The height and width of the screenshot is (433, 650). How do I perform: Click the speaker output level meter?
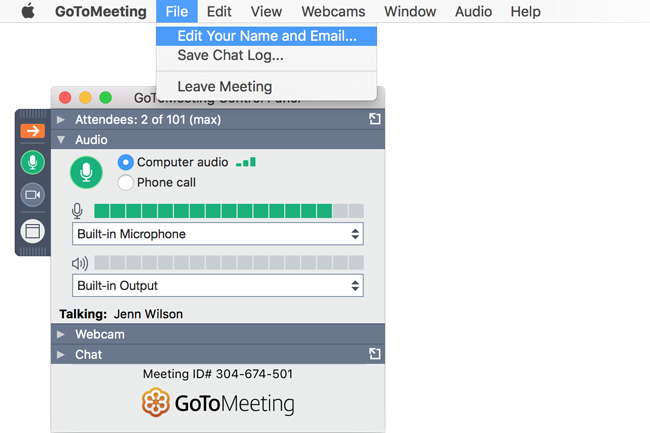click(x=229, y=263)
